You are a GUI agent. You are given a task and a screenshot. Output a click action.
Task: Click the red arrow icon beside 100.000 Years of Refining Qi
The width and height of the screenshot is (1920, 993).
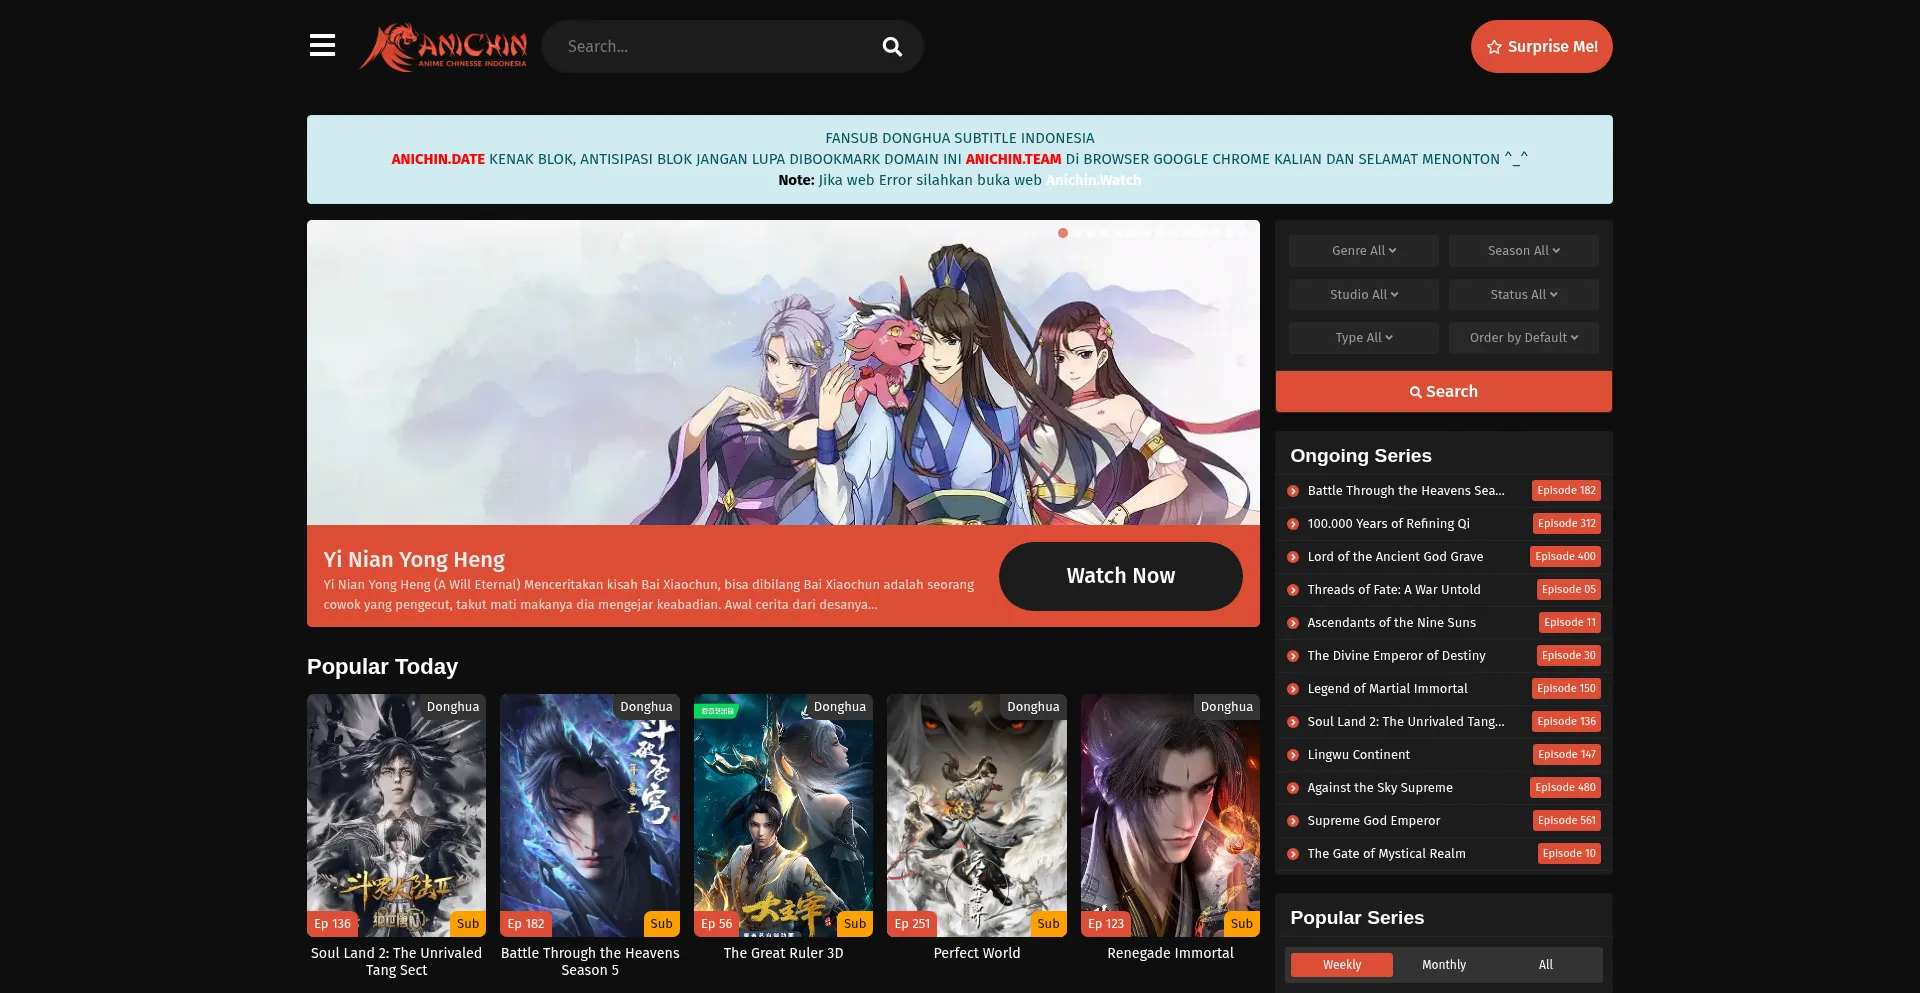click(x=1293, y=524)
